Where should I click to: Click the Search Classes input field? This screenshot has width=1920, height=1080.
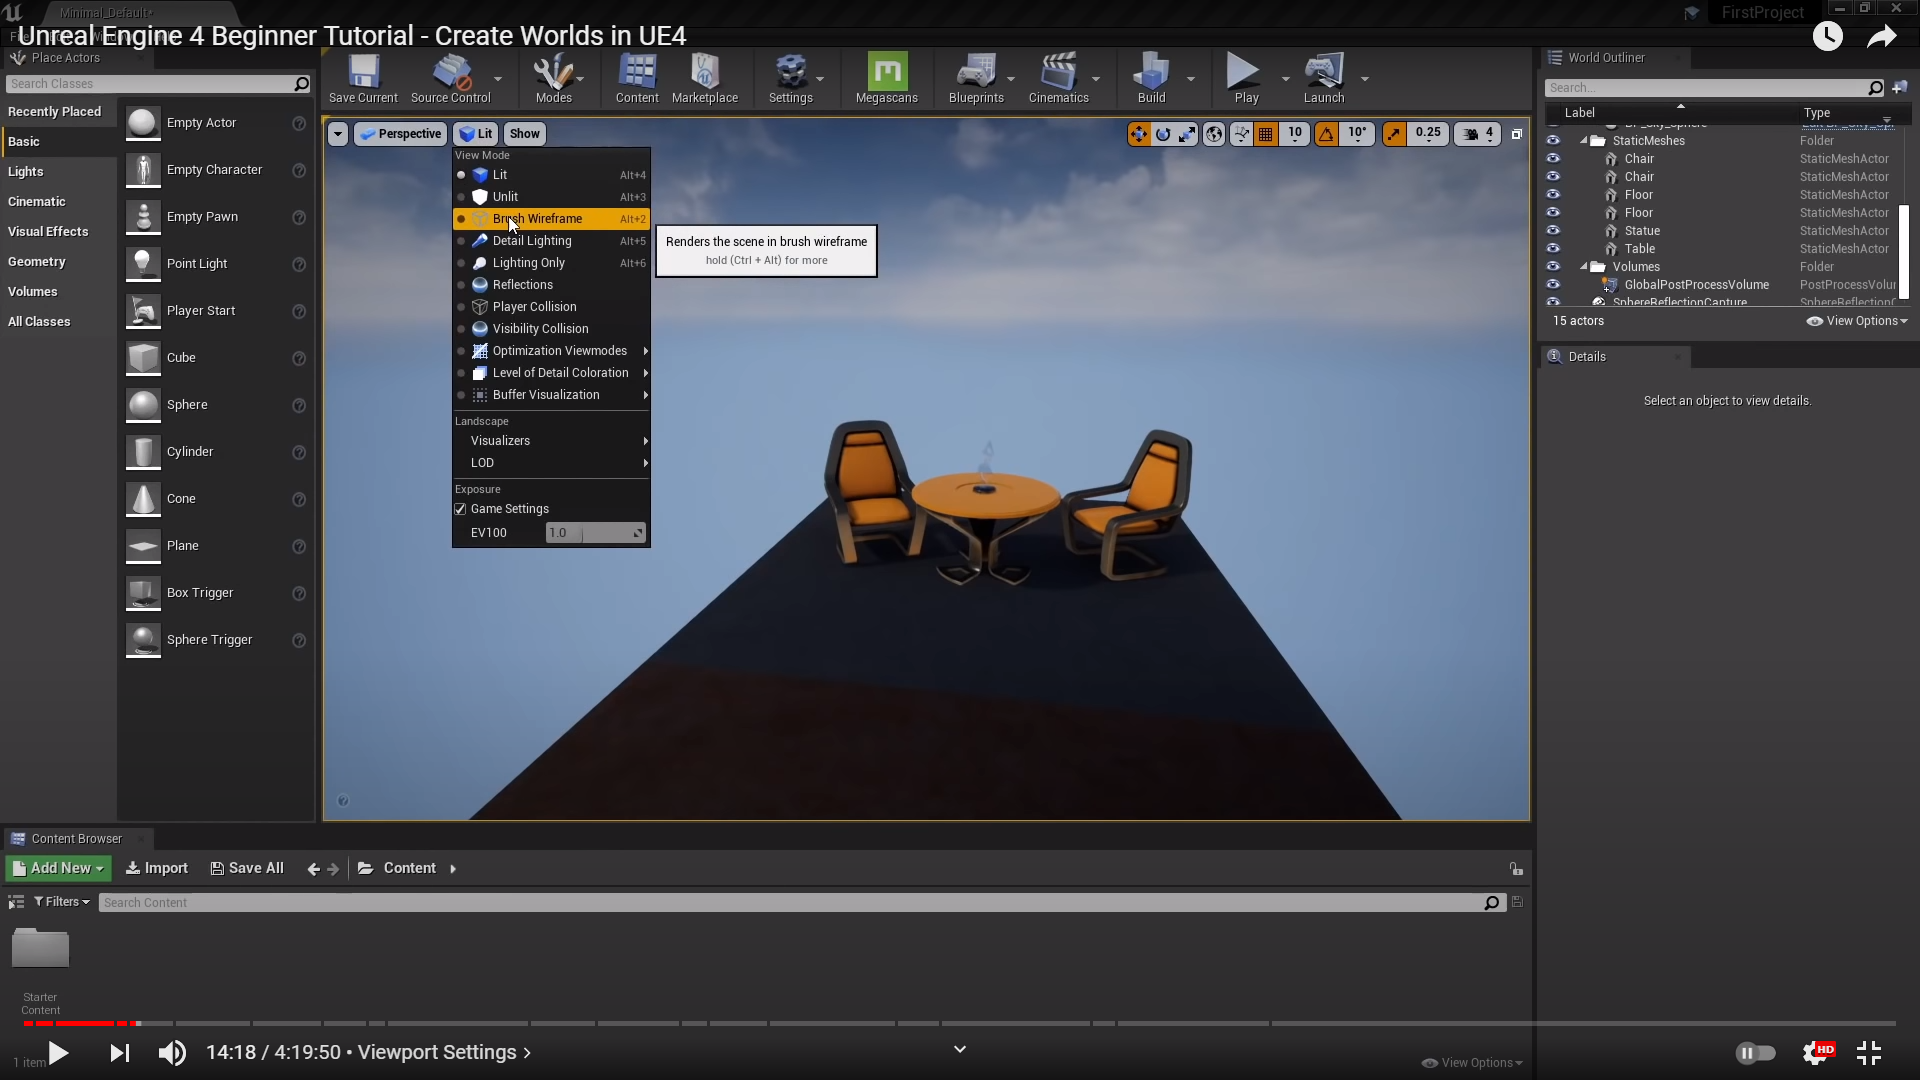coord(150,84)
